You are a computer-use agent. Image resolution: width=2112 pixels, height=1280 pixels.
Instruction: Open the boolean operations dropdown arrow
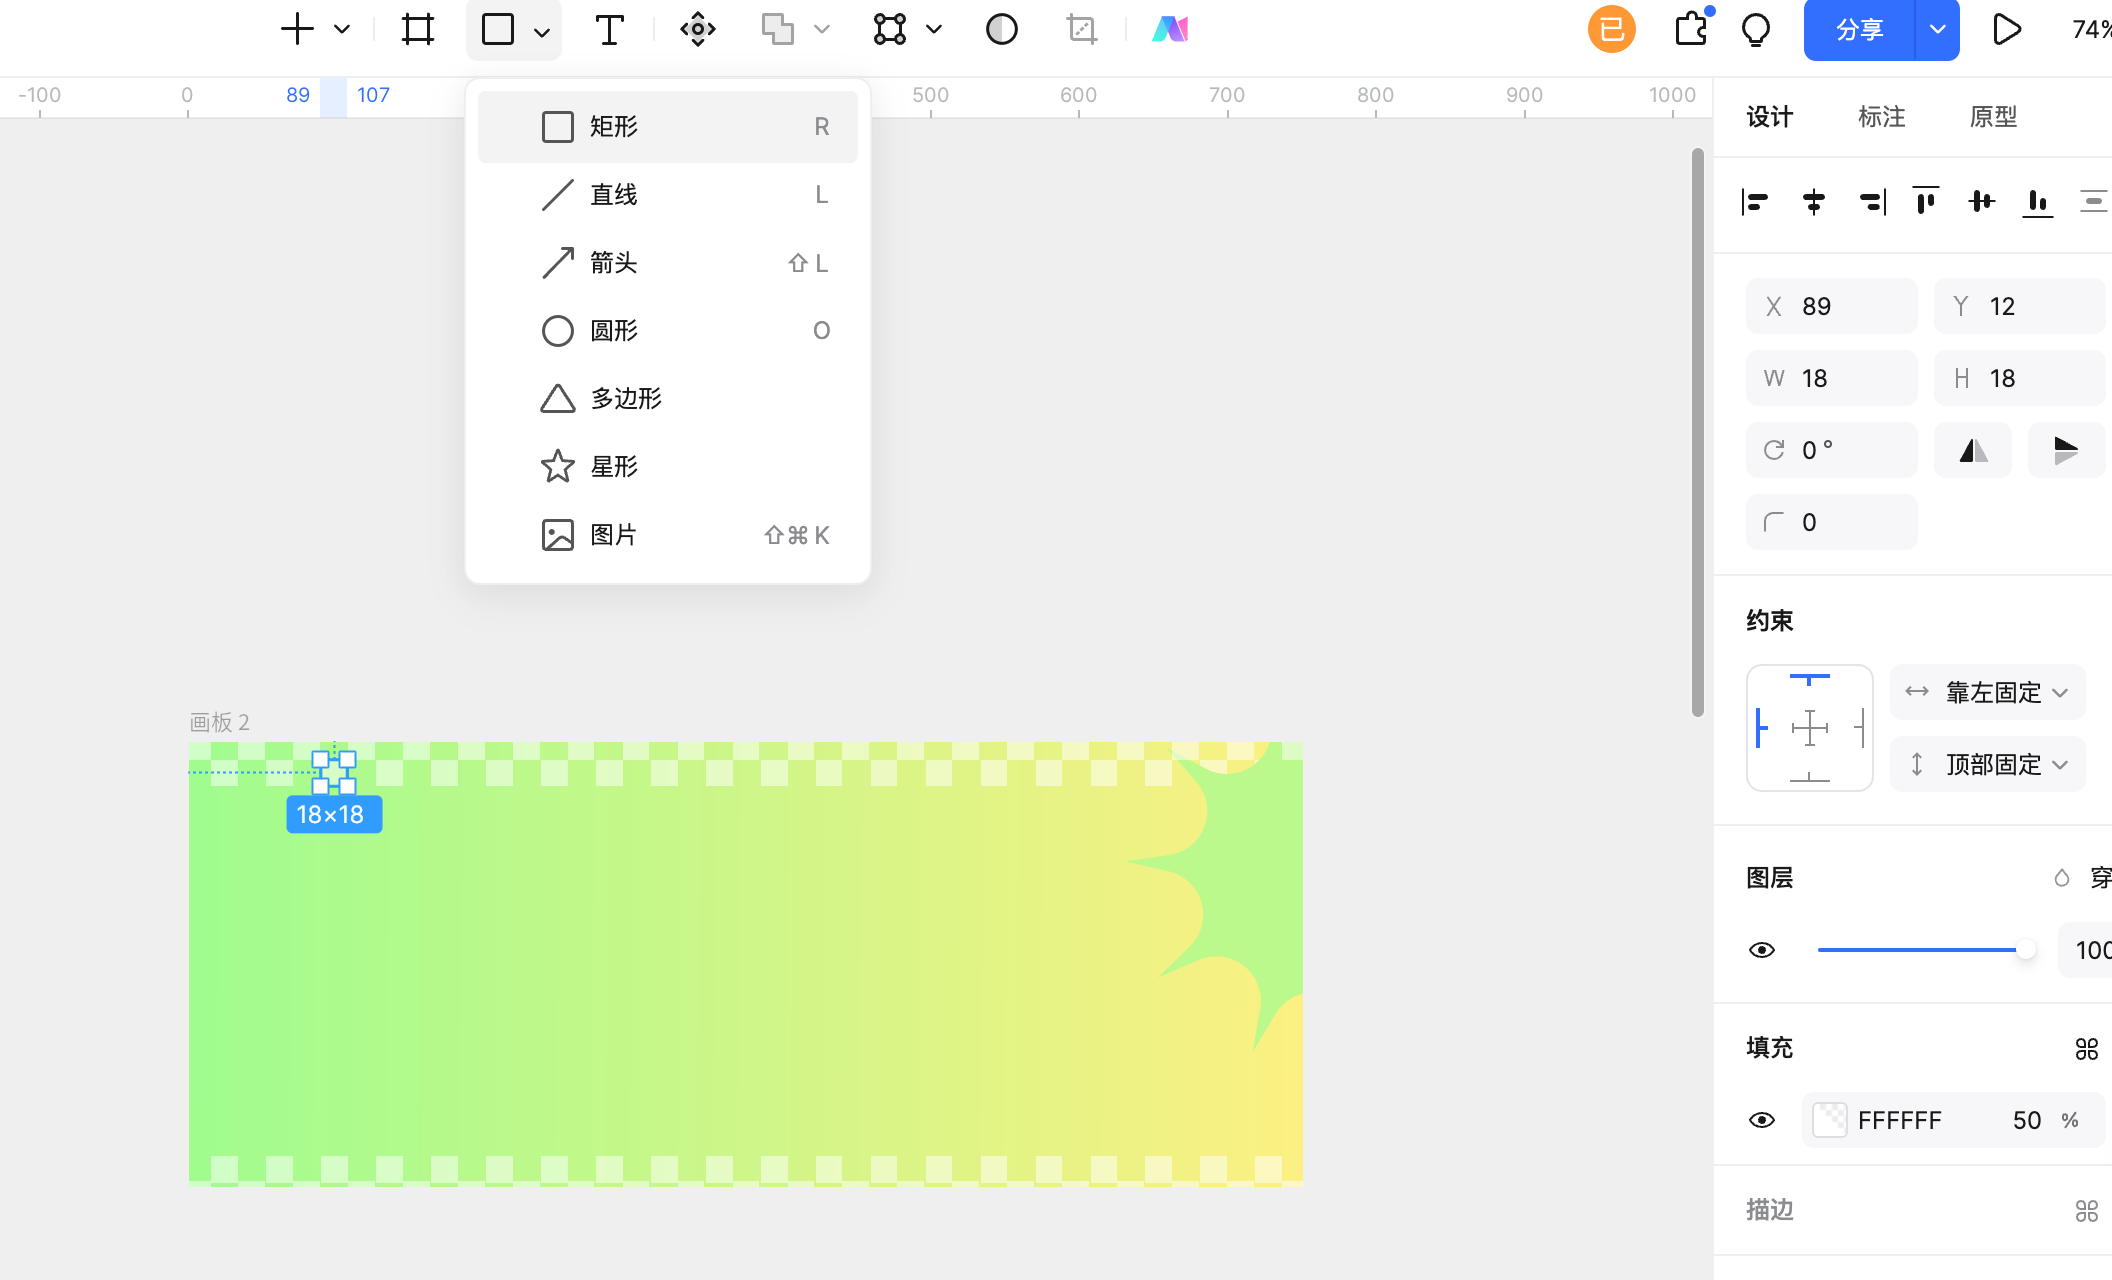pos(822,29)
